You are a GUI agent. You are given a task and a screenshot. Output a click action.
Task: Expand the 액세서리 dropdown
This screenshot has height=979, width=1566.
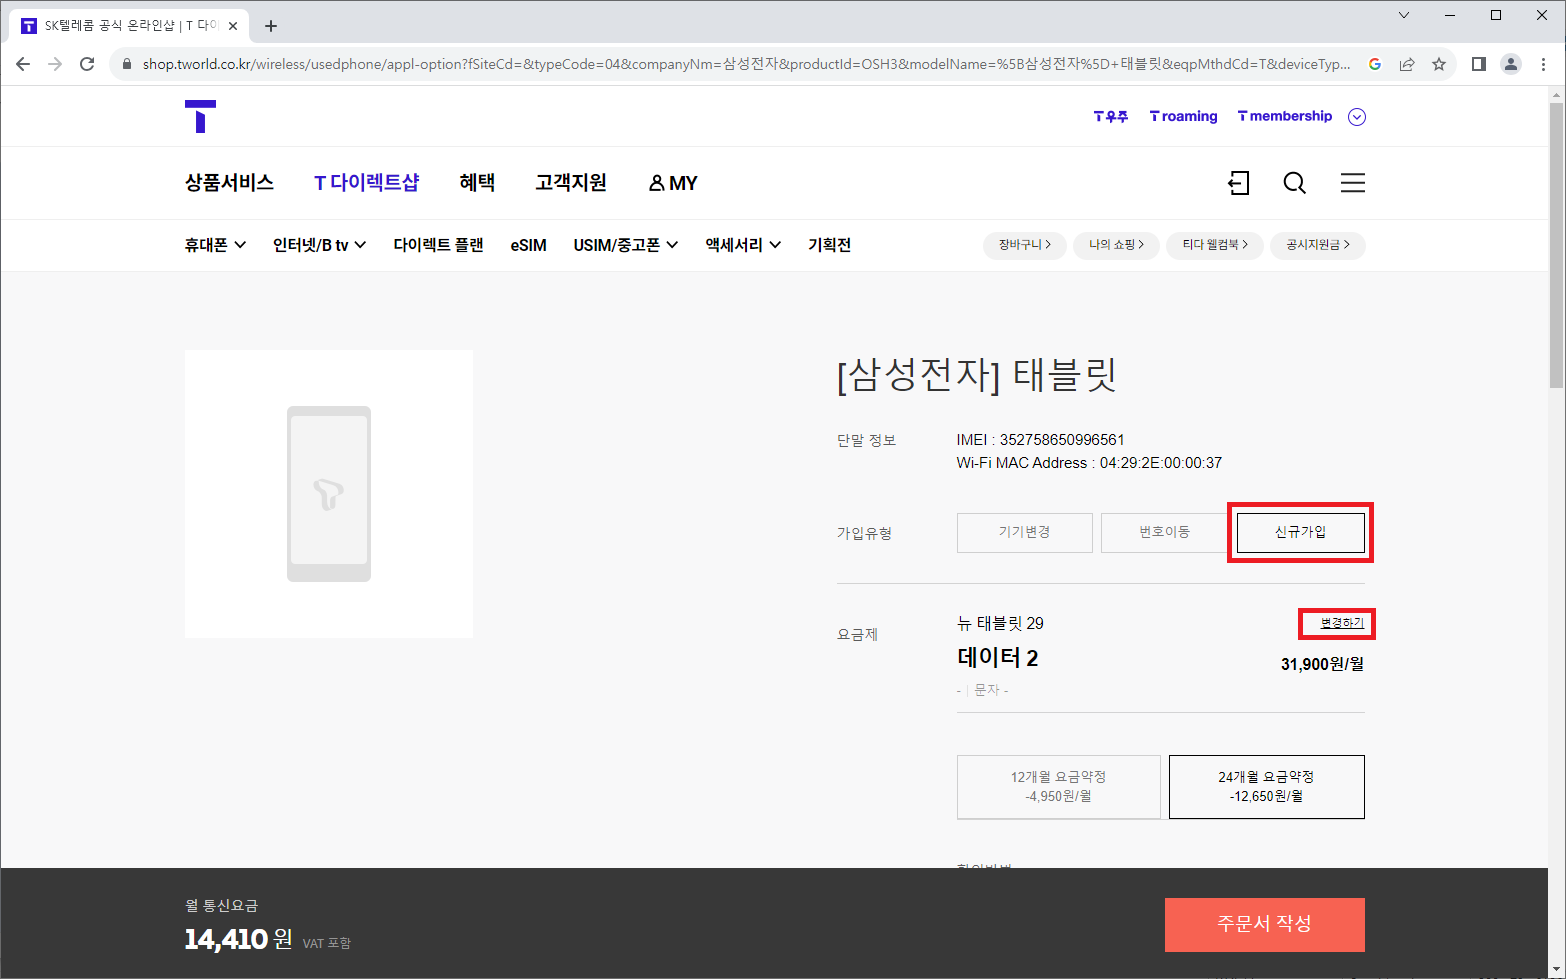tap(743, 245)
